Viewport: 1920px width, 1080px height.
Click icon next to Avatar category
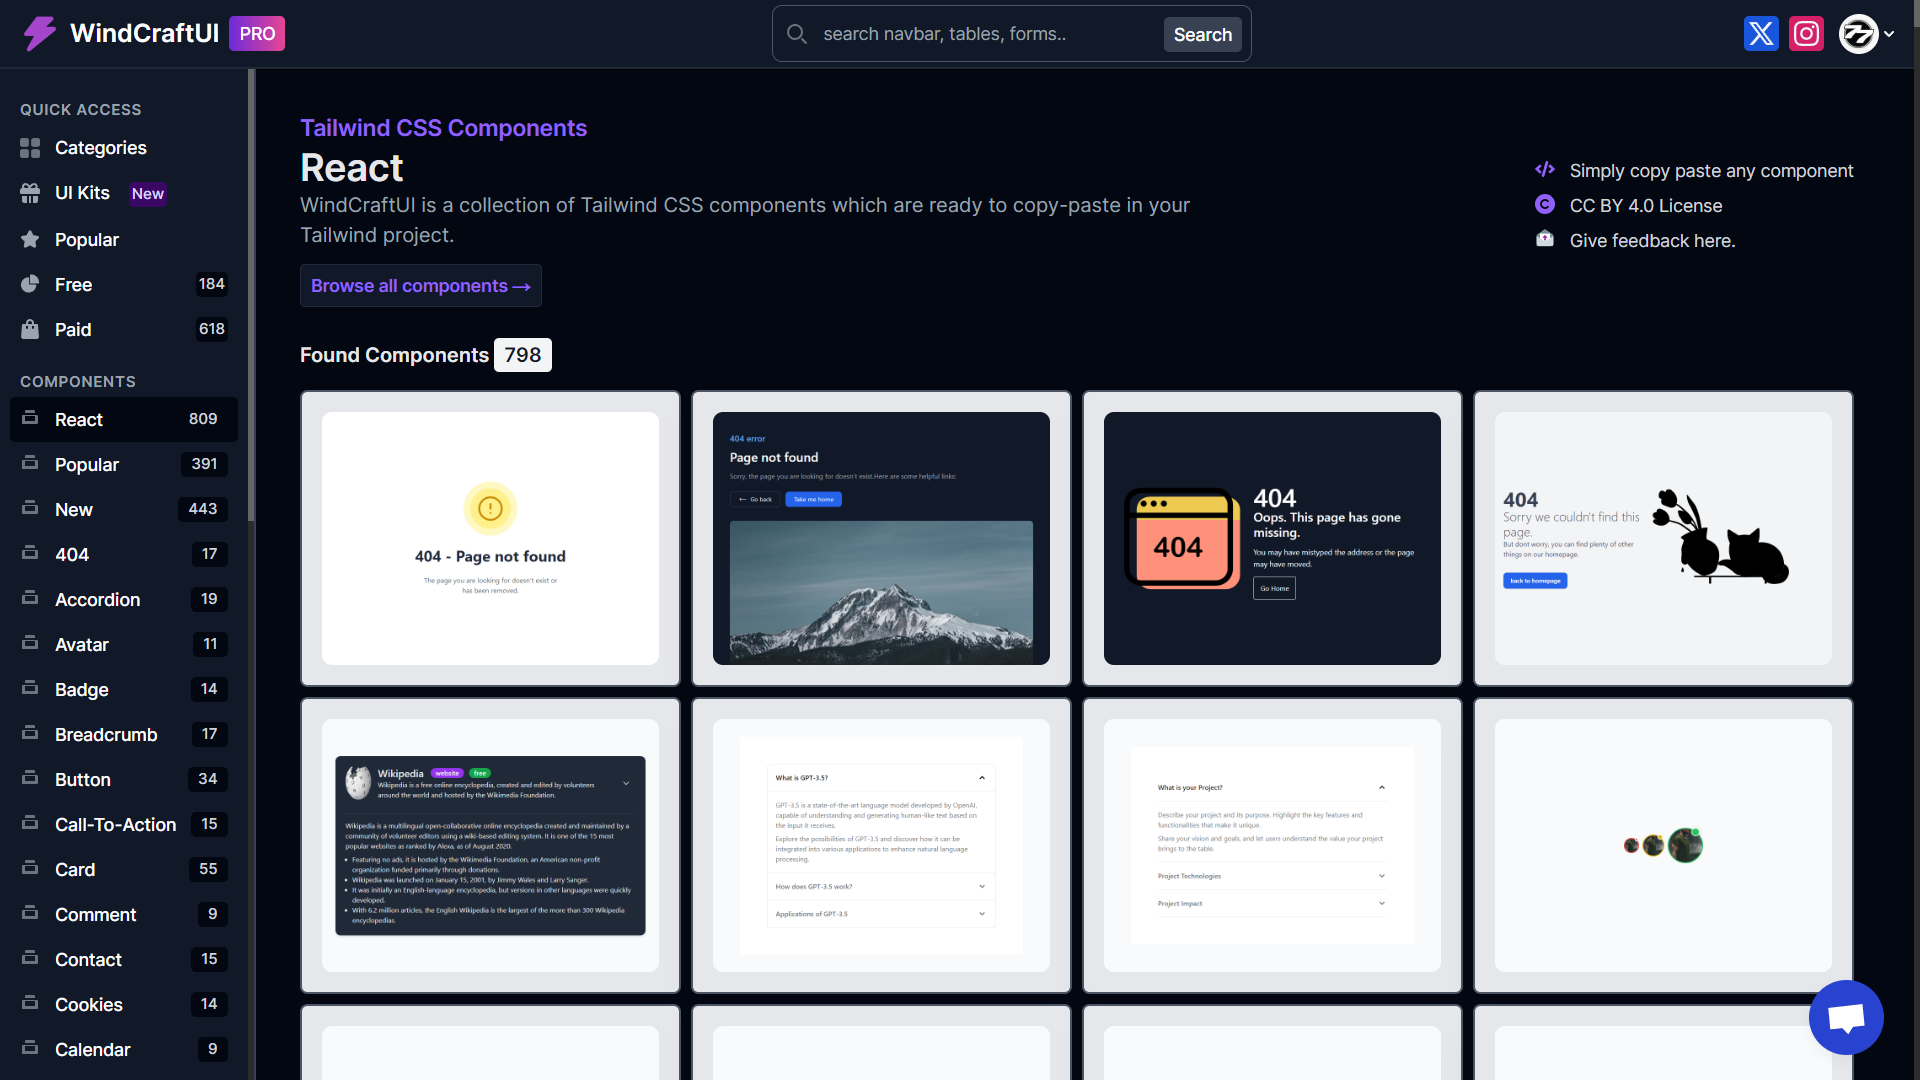(x=30, y=642)
